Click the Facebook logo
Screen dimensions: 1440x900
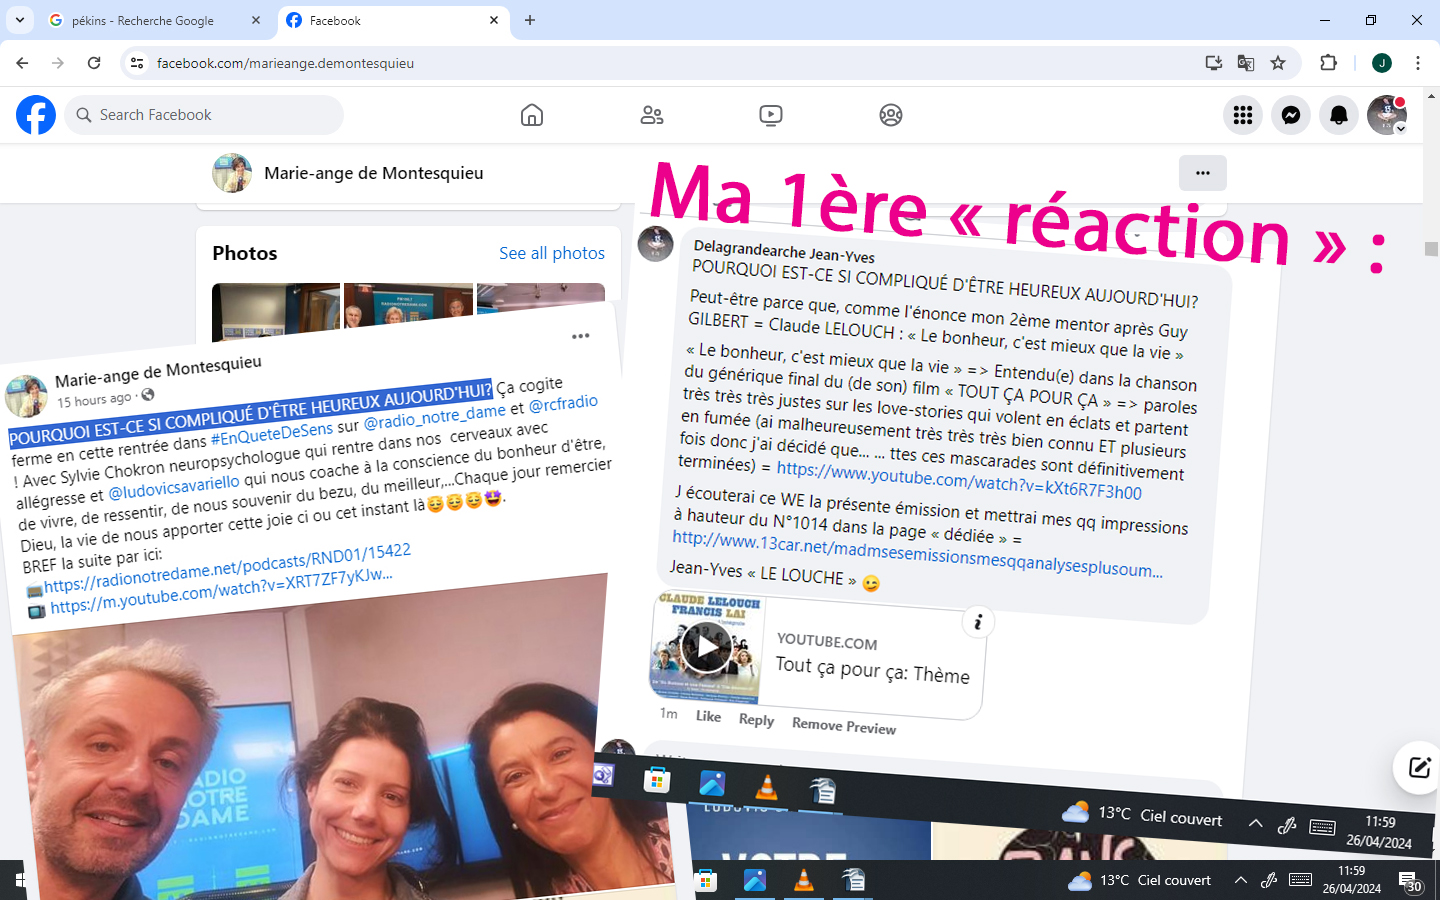[36, 115]
